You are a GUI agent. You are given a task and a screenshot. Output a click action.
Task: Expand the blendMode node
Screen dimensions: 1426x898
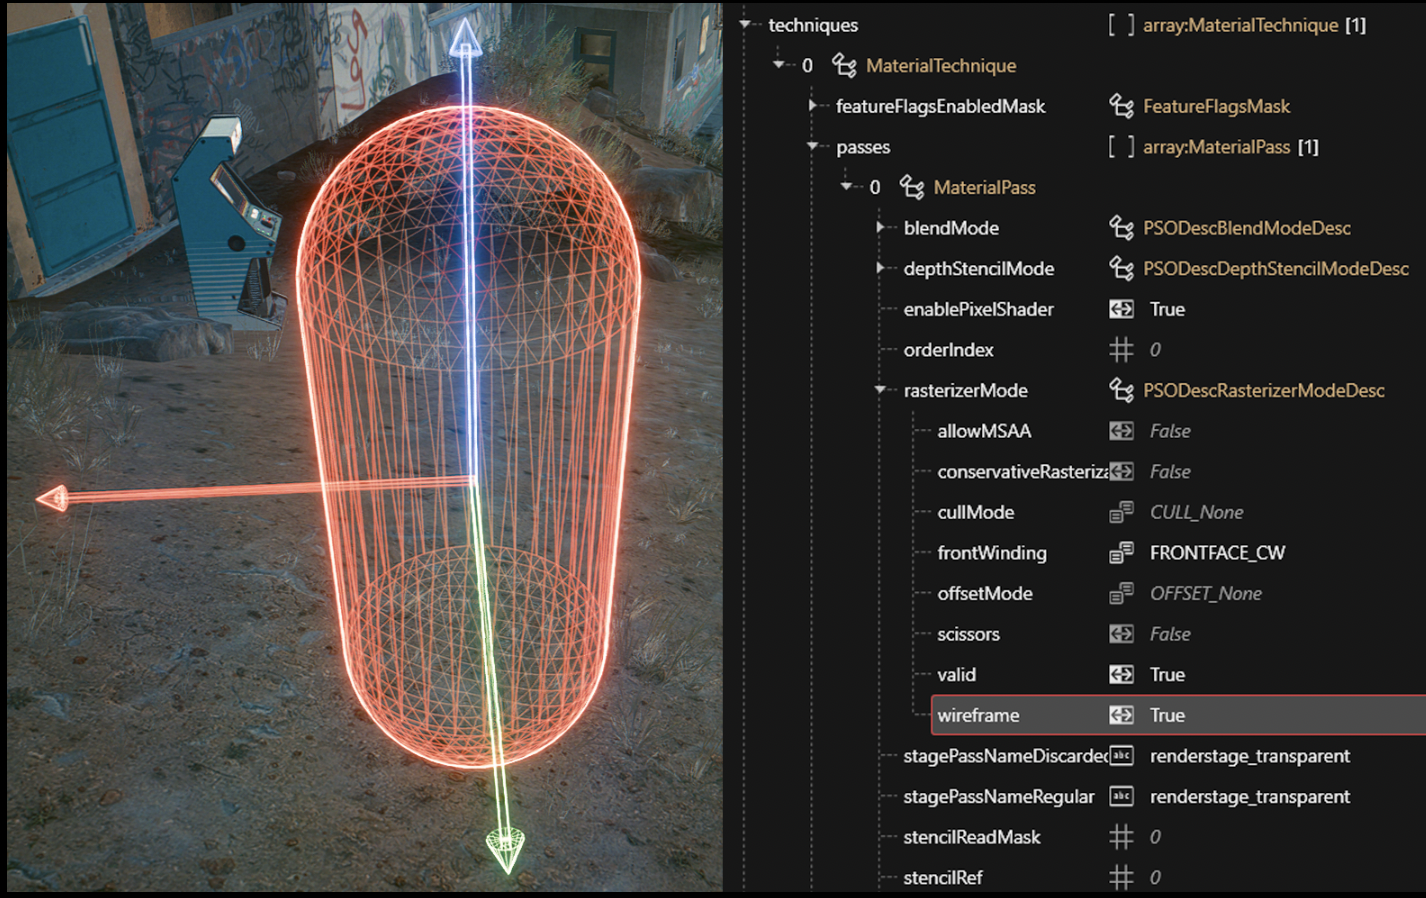click(880, 228)
